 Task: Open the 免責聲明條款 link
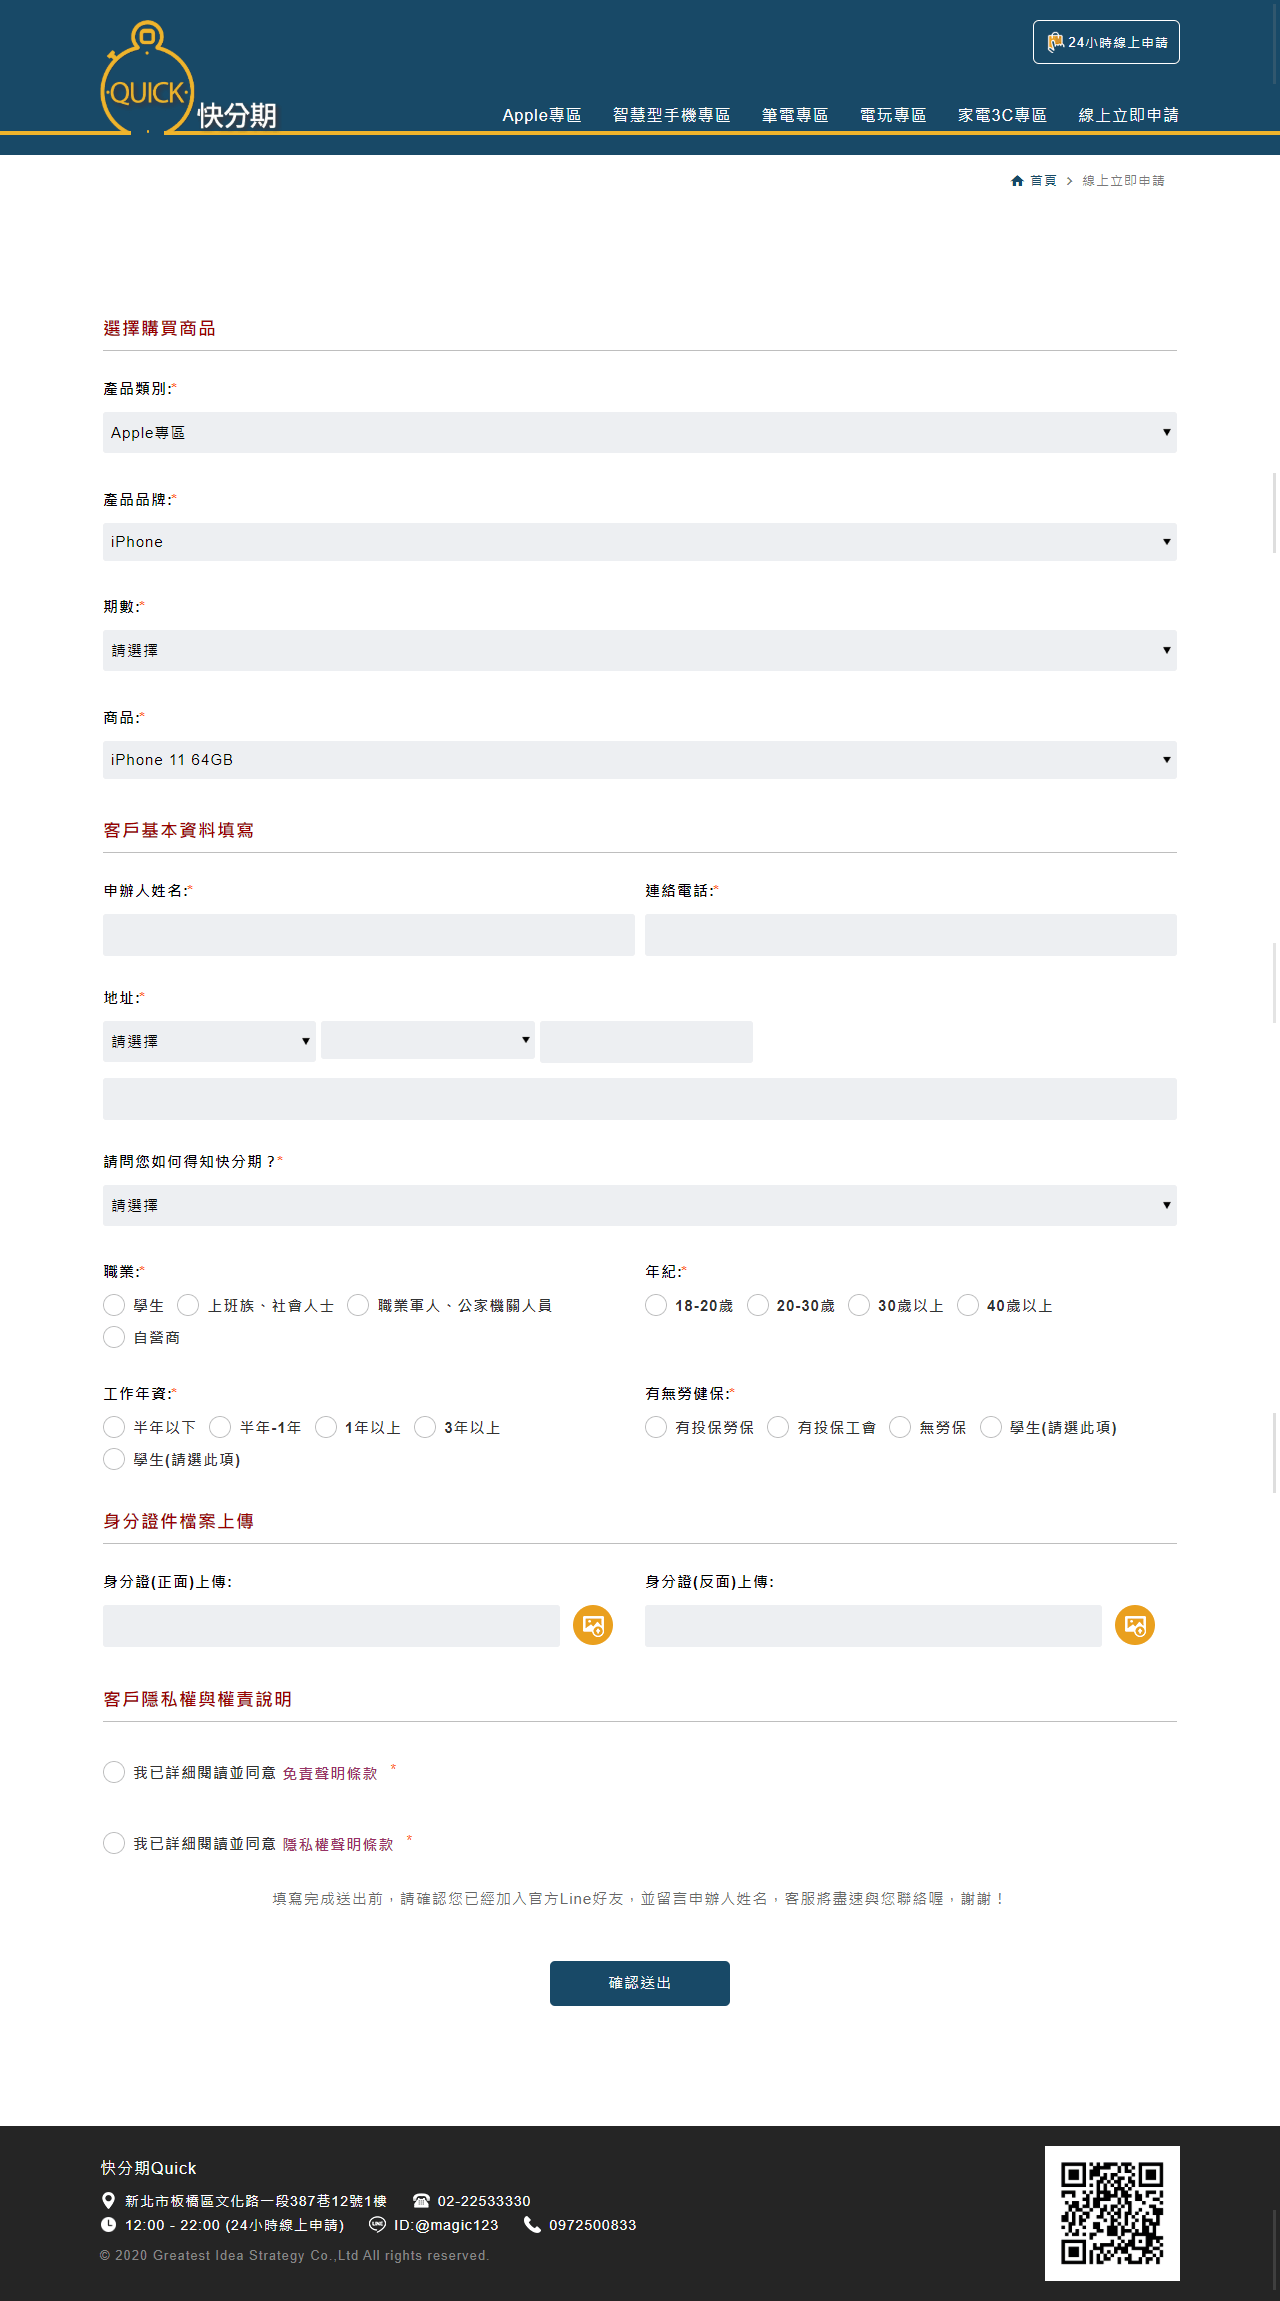pos(330,1773)
